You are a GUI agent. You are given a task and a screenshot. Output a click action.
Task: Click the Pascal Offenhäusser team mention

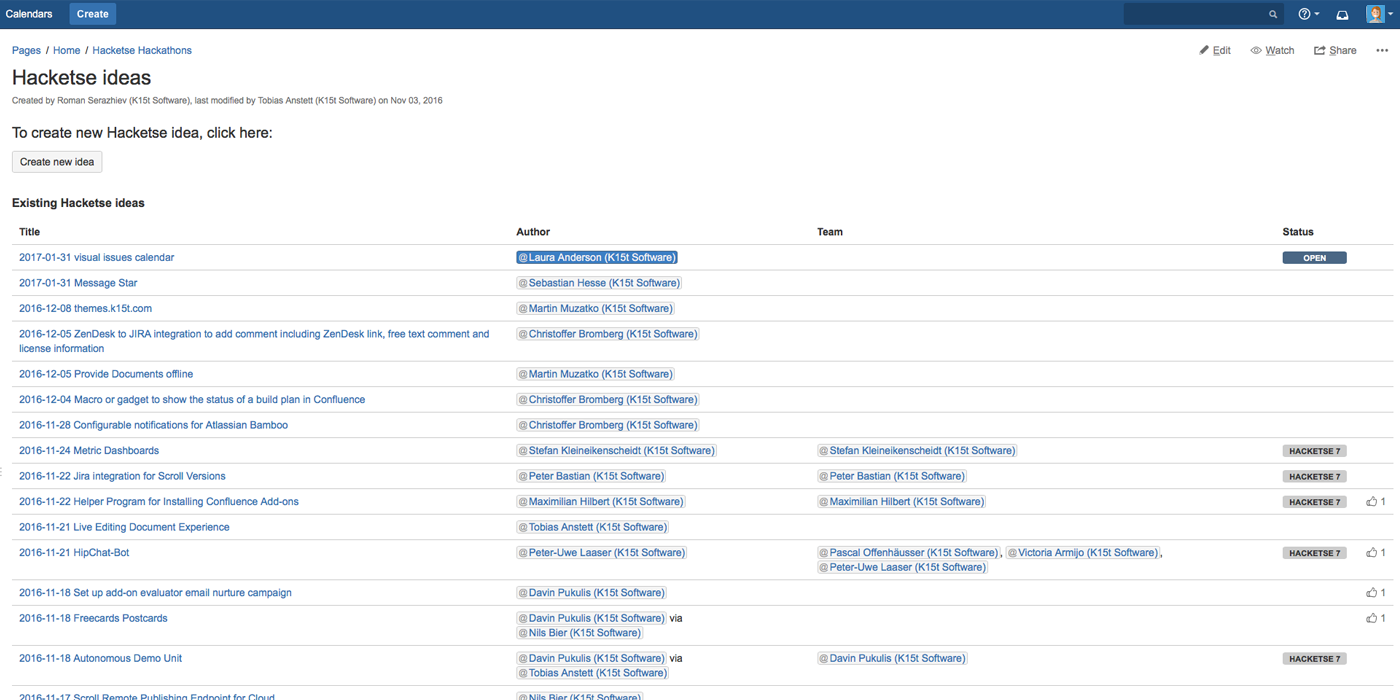pyautogui.click(x=909, y=553)
